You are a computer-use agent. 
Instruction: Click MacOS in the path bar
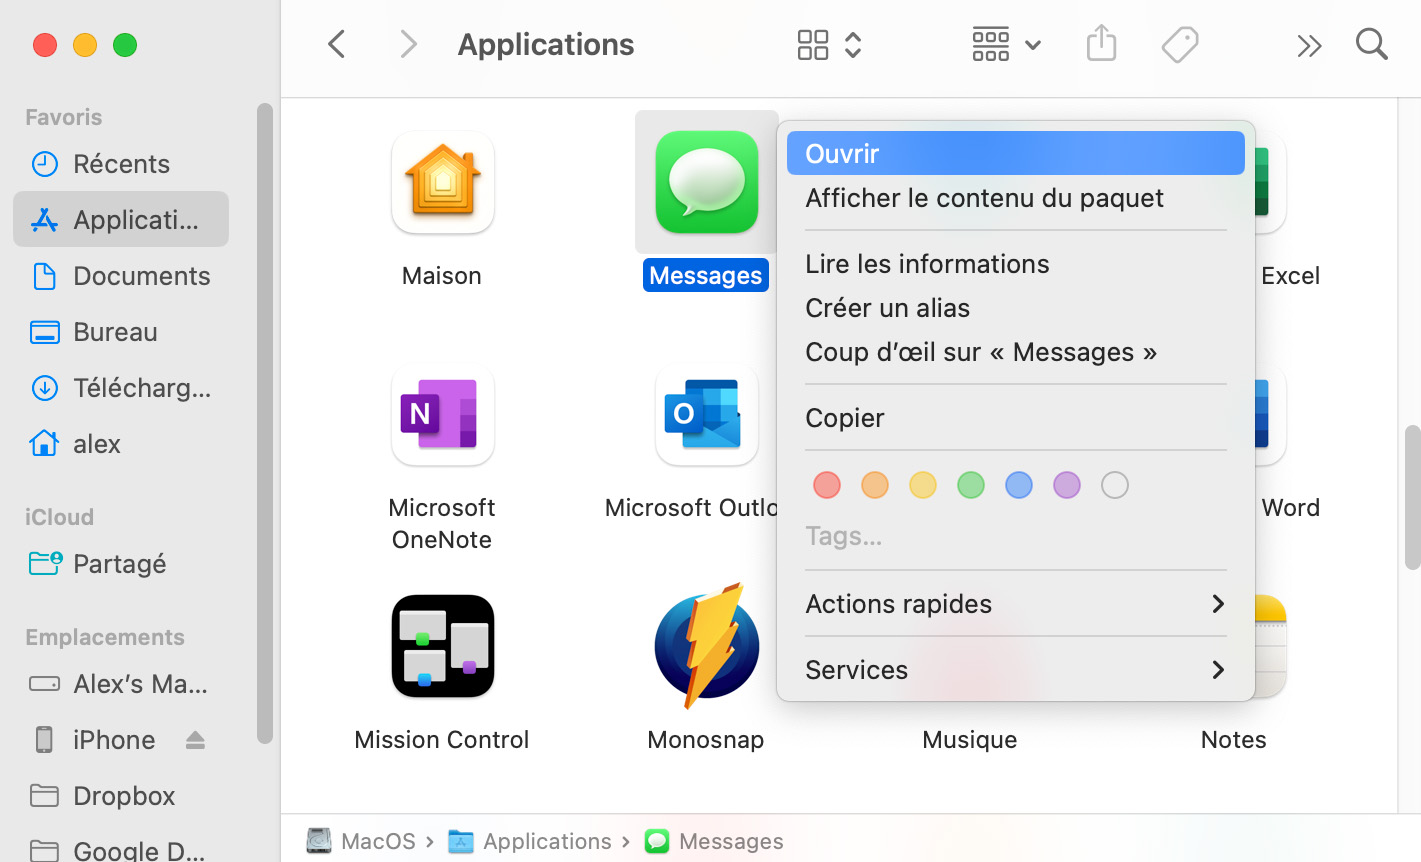[x=361, y=841]
